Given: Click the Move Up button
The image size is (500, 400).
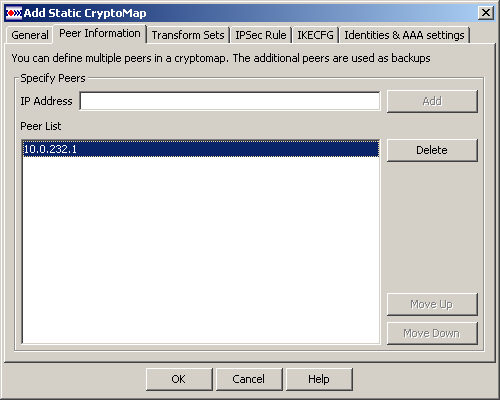Looking at the screenshot, I should (432, 304).
